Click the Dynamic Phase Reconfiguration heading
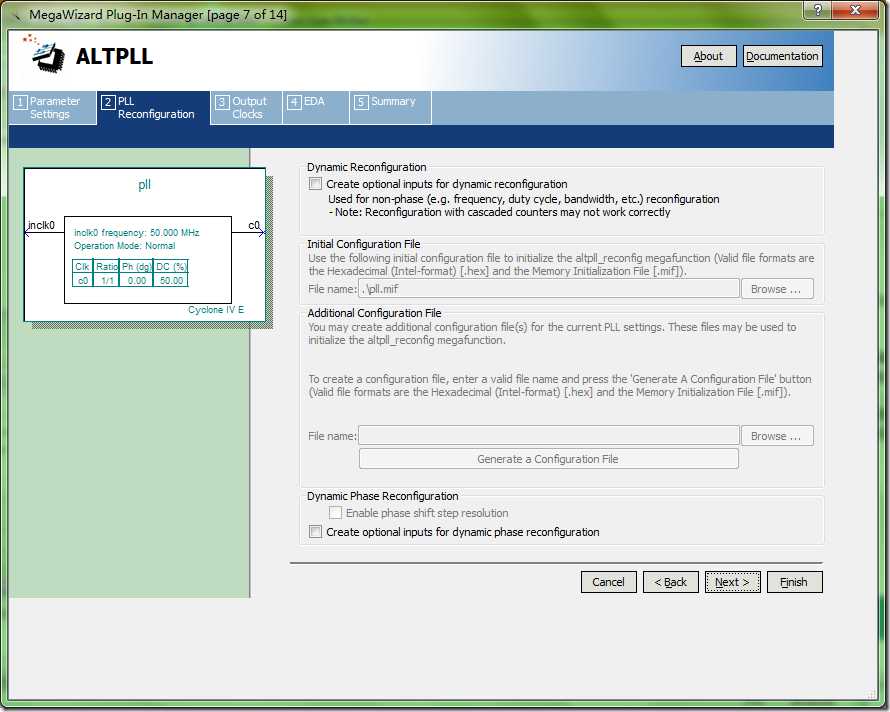 383,496
